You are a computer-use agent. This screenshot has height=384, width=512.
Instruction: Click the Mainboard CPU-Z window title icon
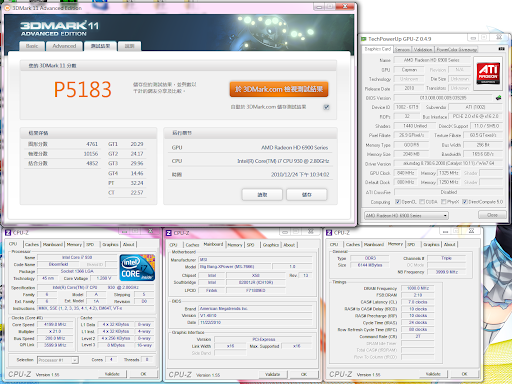point(169,233)
